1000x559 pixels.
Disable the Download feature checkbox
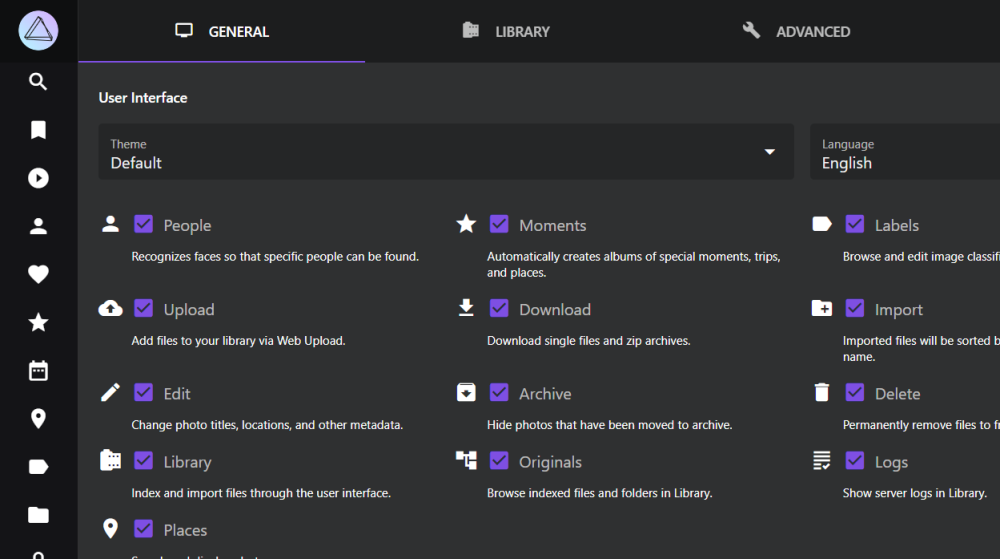tap(499, 309)
